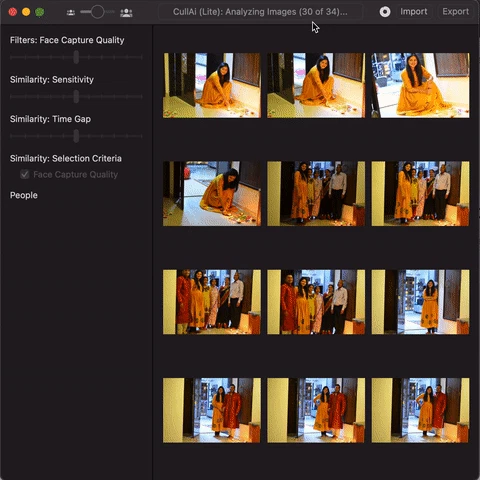The width and height of the screenshot is (480, 480).
Task: Select the right bottom-row thumbnail of the couple
Action: coord(420,410)
